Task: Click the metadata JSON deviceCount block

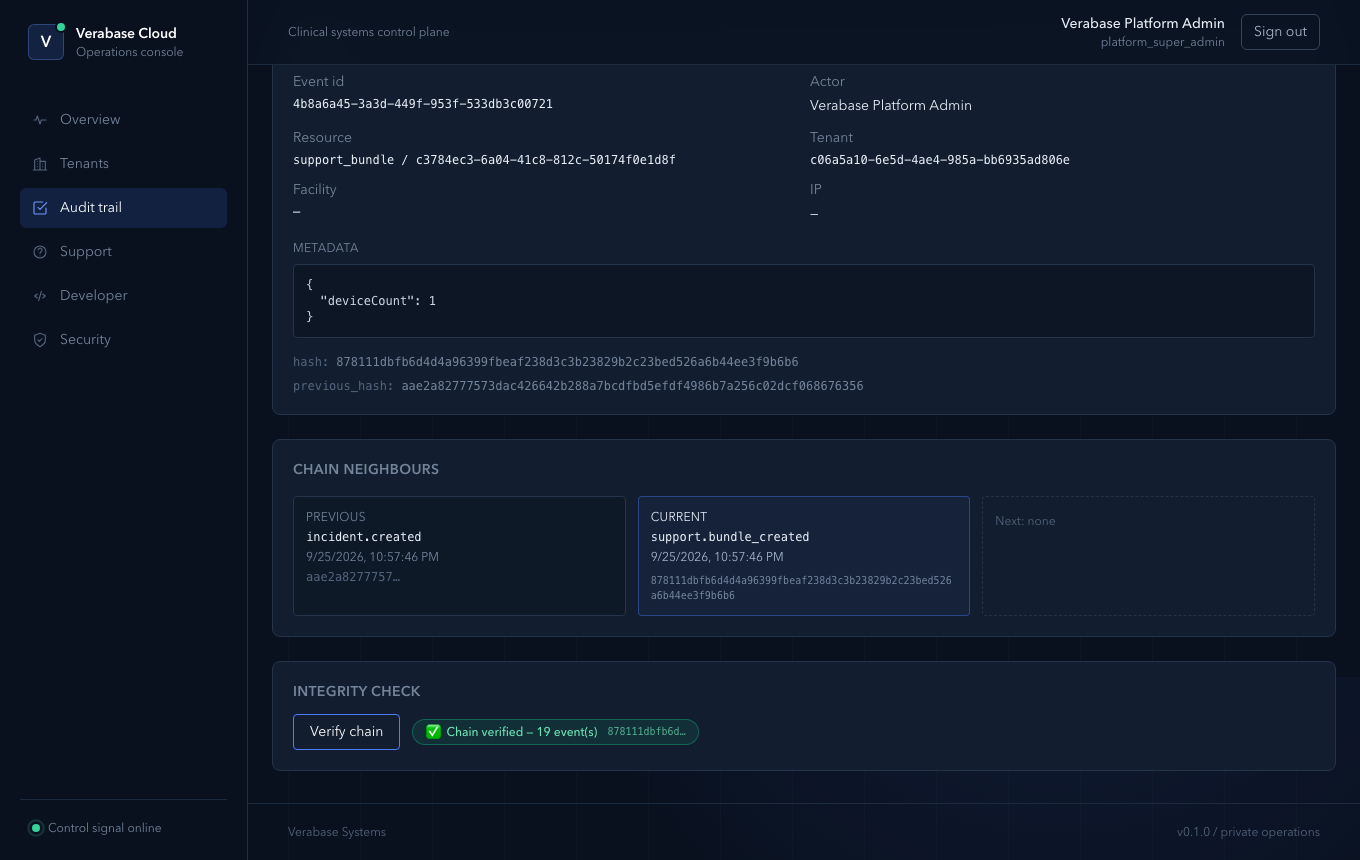Action: tap(804, 301)
